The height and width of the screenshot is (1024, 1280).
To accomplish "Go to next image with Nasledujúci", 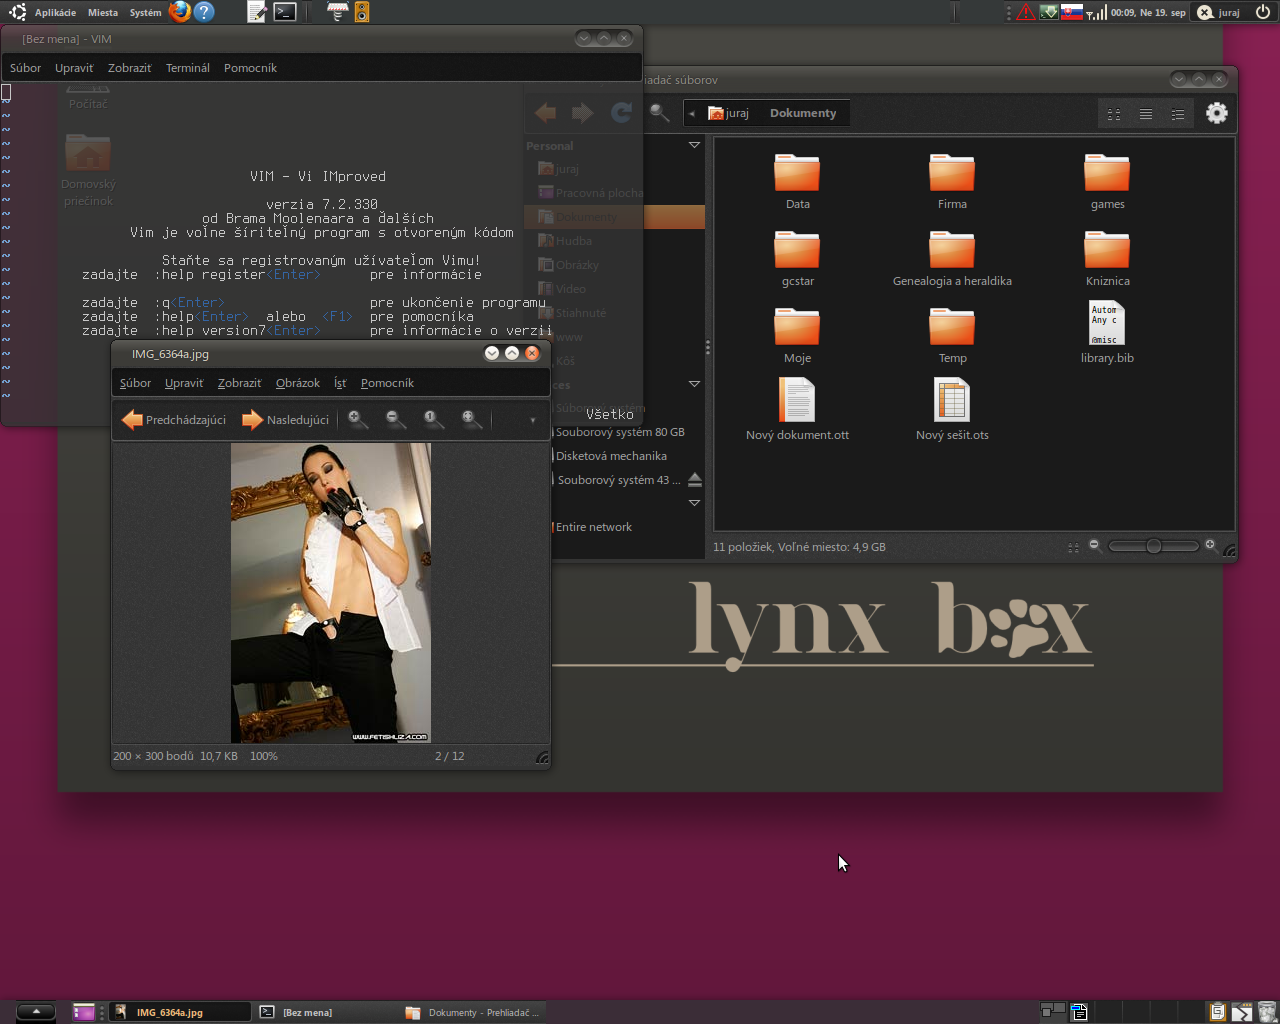I will [x=286, y=420].
